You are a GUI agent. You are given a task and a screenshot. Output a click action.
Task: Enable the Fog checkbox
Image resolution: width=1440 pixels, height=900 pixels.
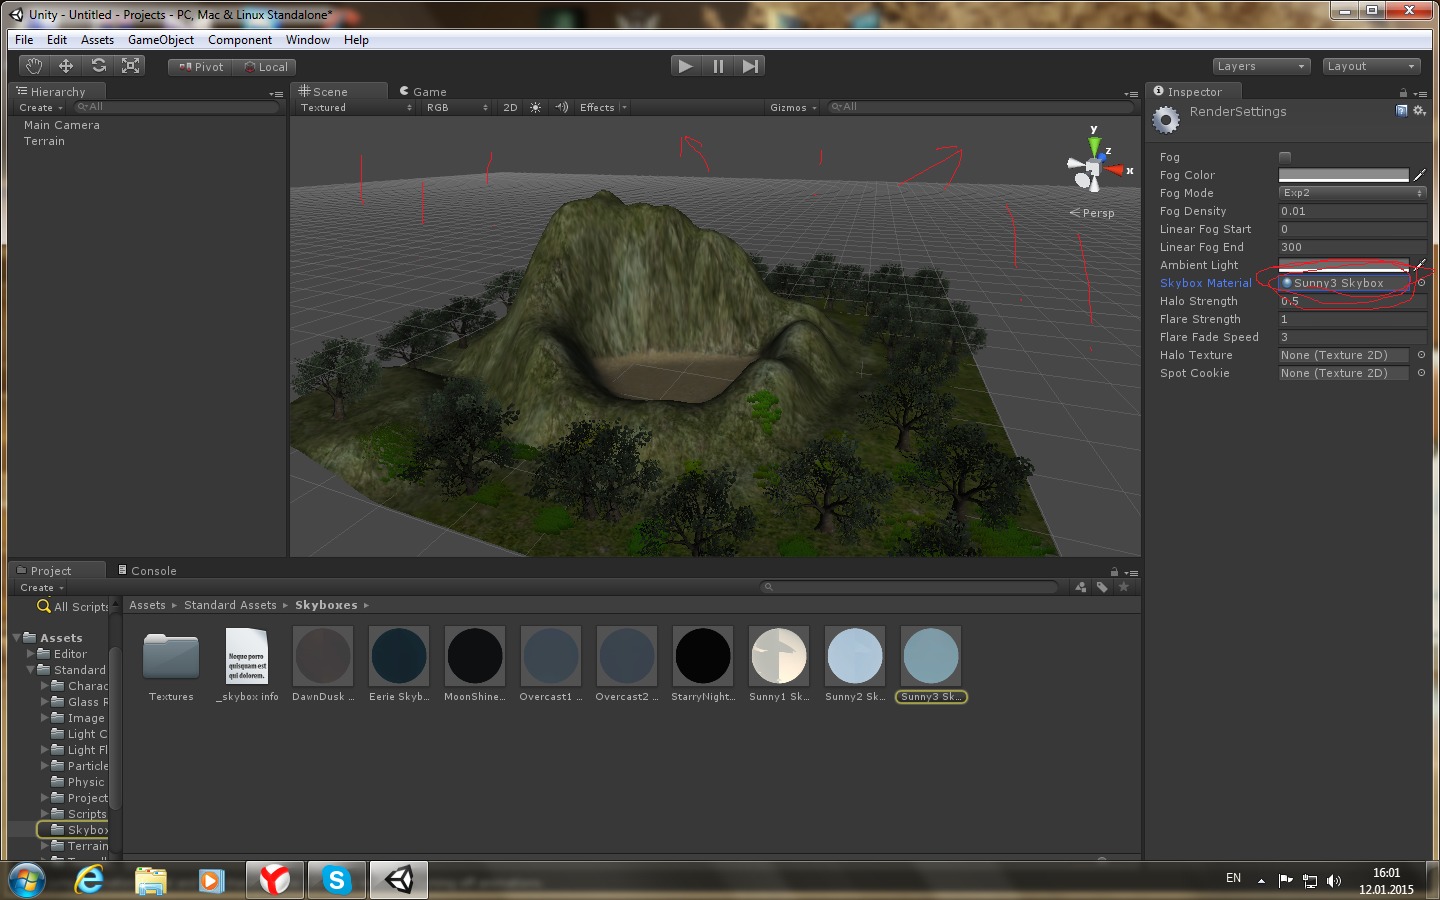tap(1285, 157)
